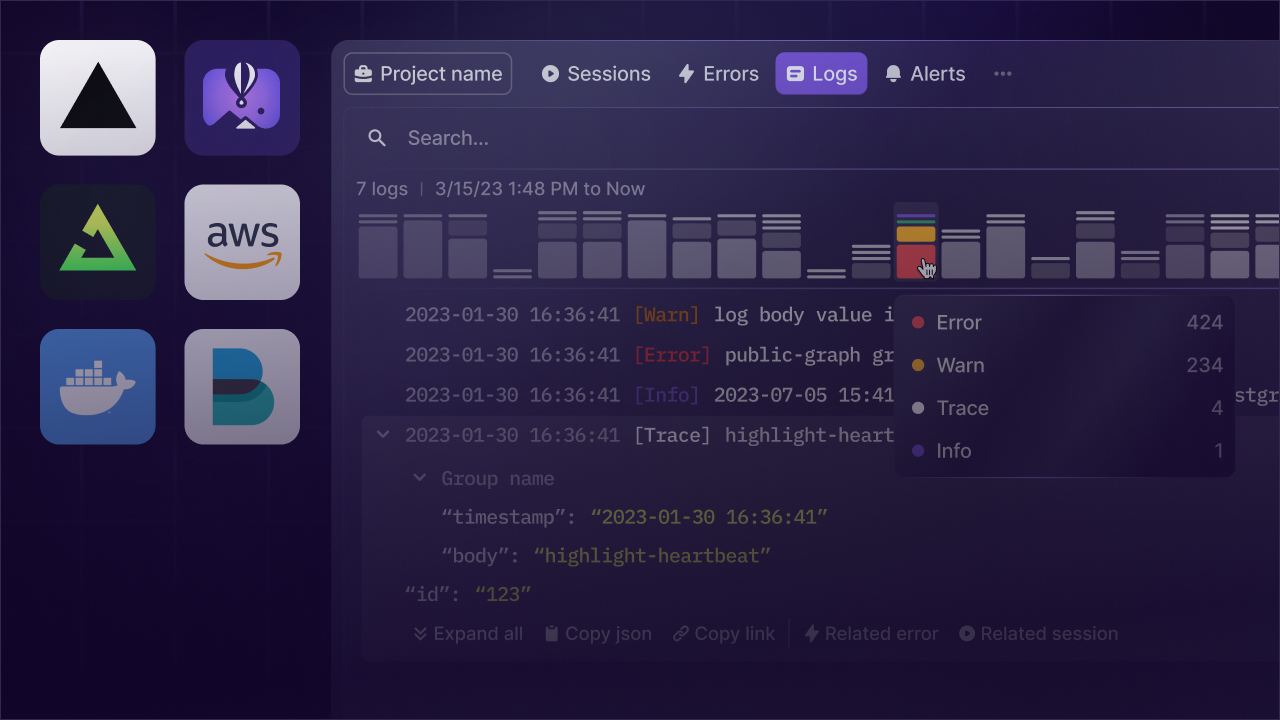Click Expand all below the log details

click(x=466, y=633)
